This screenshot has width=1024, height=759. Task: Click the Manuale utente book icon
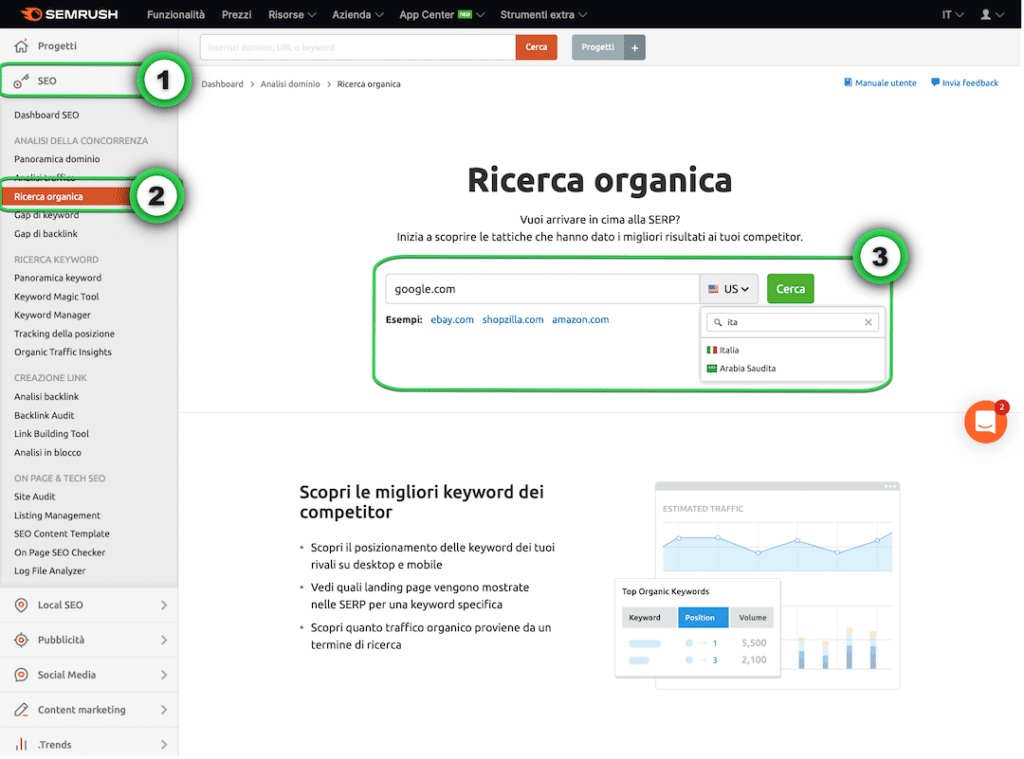(848, 82)
